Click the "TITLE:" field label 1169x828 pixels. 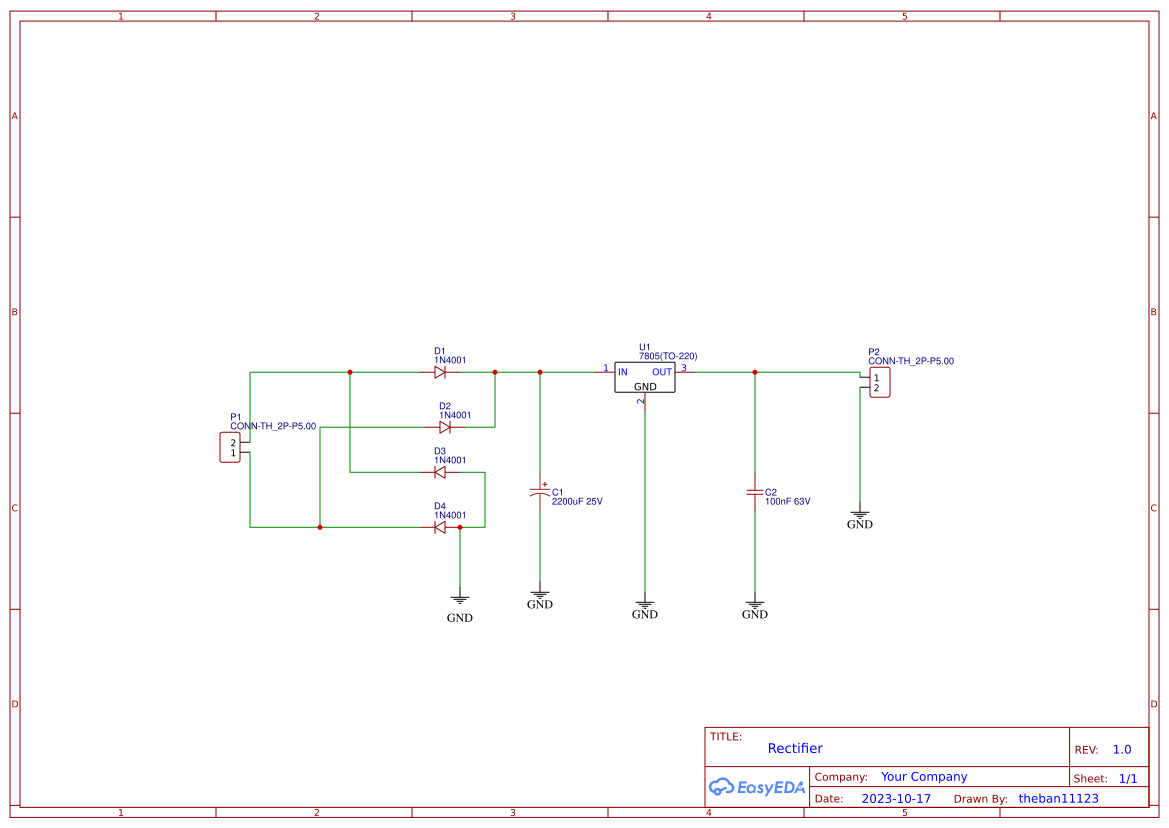coord(725,736)
